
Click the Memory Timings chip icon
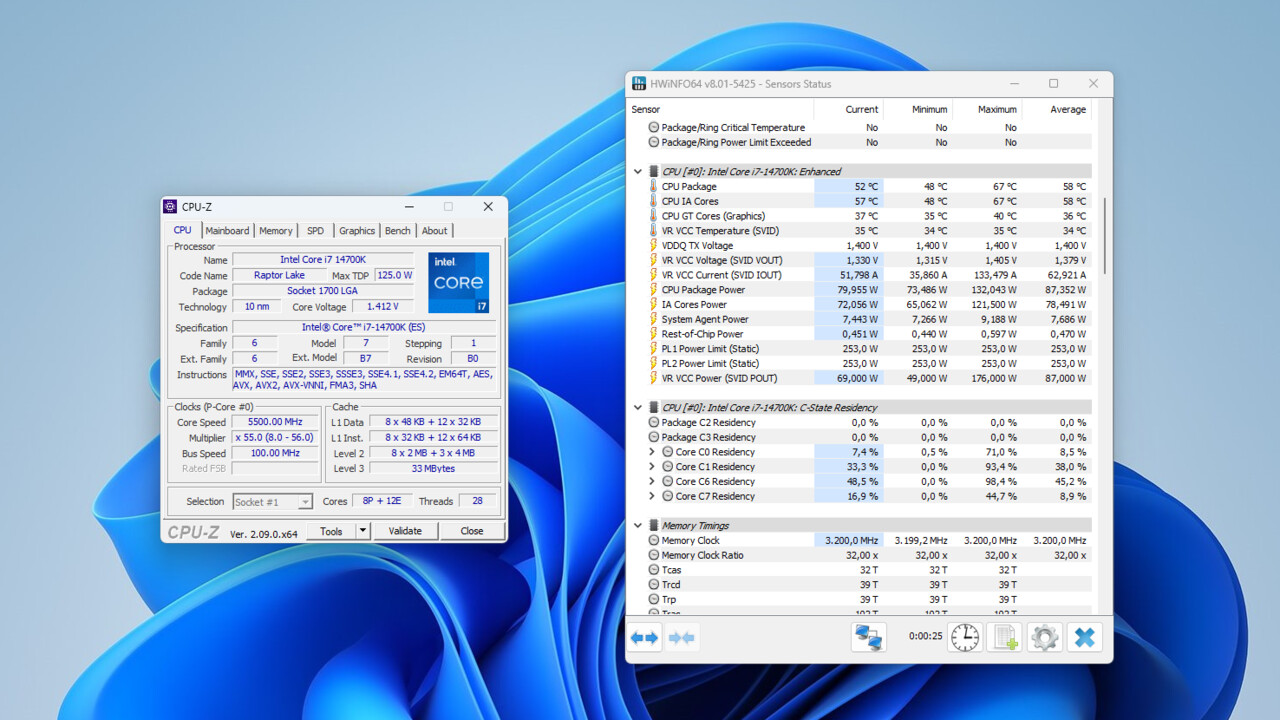pyautogui.click(x=653, y=524)
